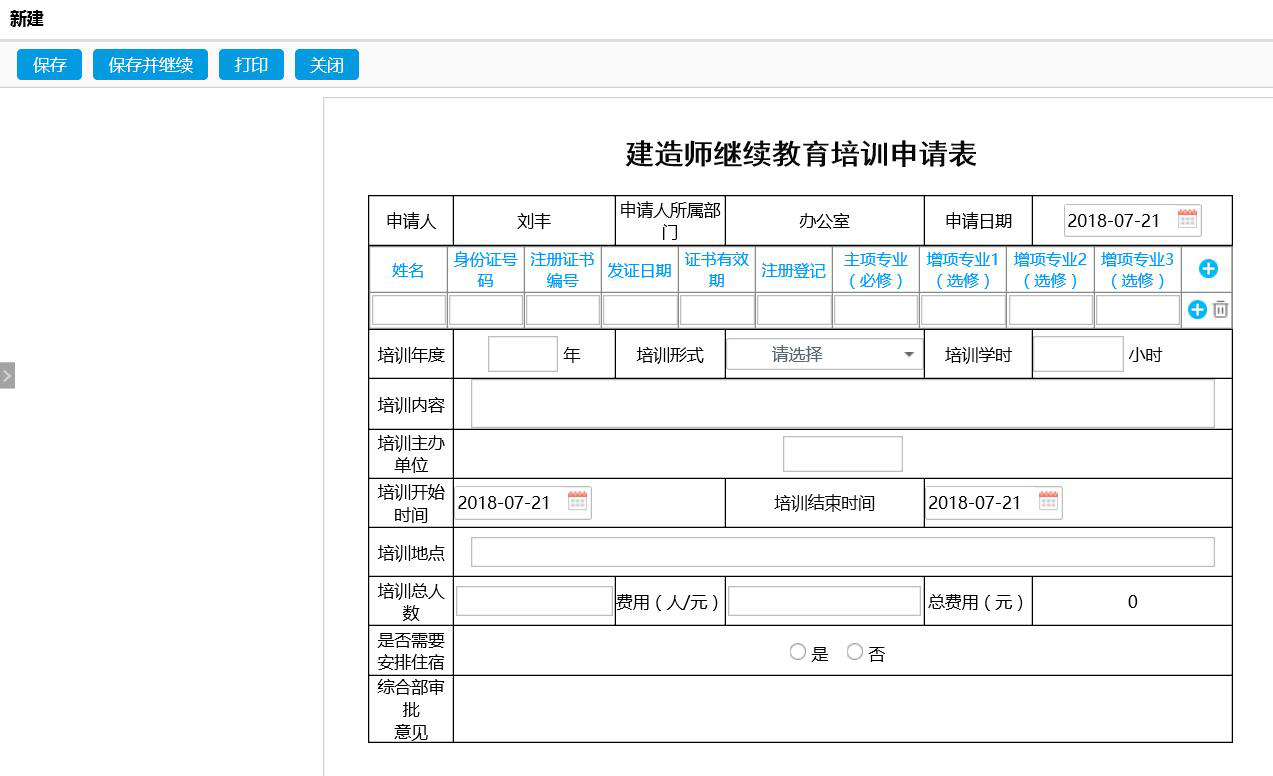Click the 培训地点 input field
Viewport: 1273px width, 776px height.
click(x=842, y=552)
